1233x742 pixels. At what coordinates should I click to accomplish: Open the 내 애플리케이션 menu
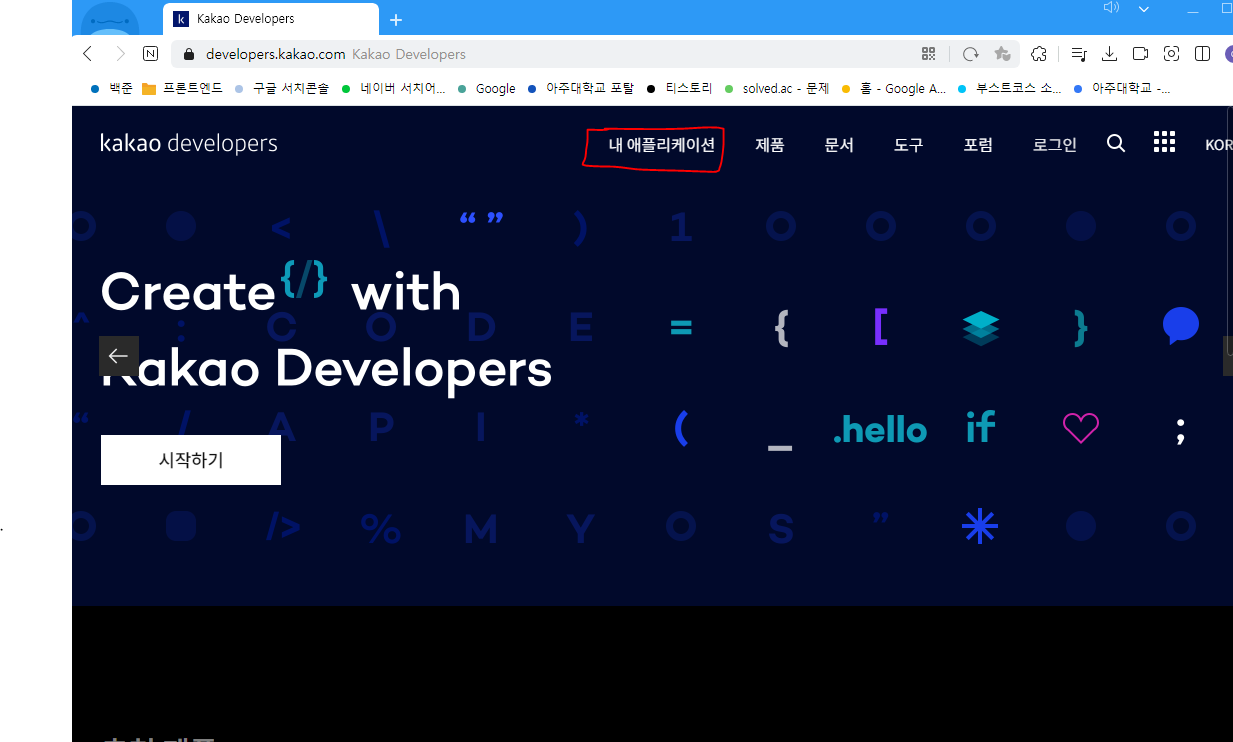[661, 145]
